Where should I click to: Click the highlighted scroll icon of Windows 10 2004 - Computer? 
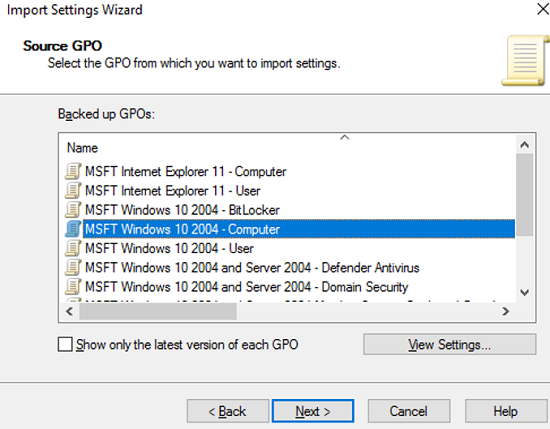click(x=73, y=229)
